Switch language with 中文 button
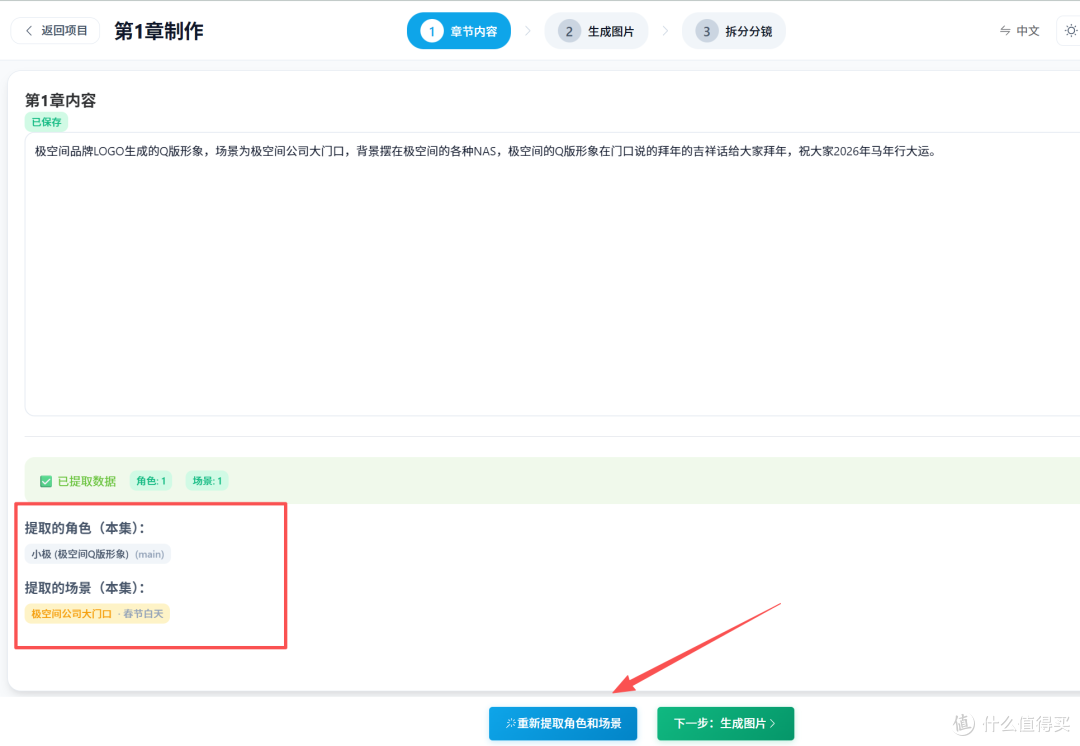 (1020, 31)
